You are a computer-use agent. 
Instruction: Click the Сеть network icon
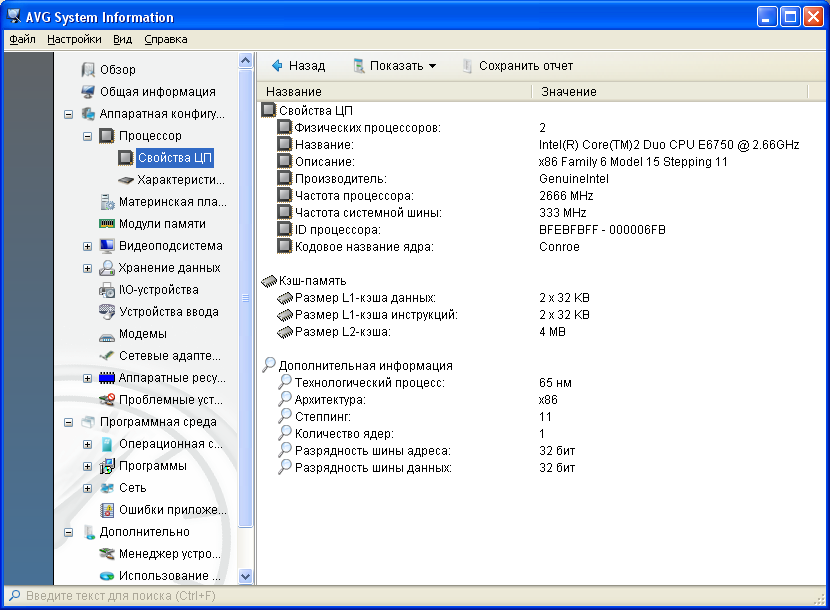point(107,488)
